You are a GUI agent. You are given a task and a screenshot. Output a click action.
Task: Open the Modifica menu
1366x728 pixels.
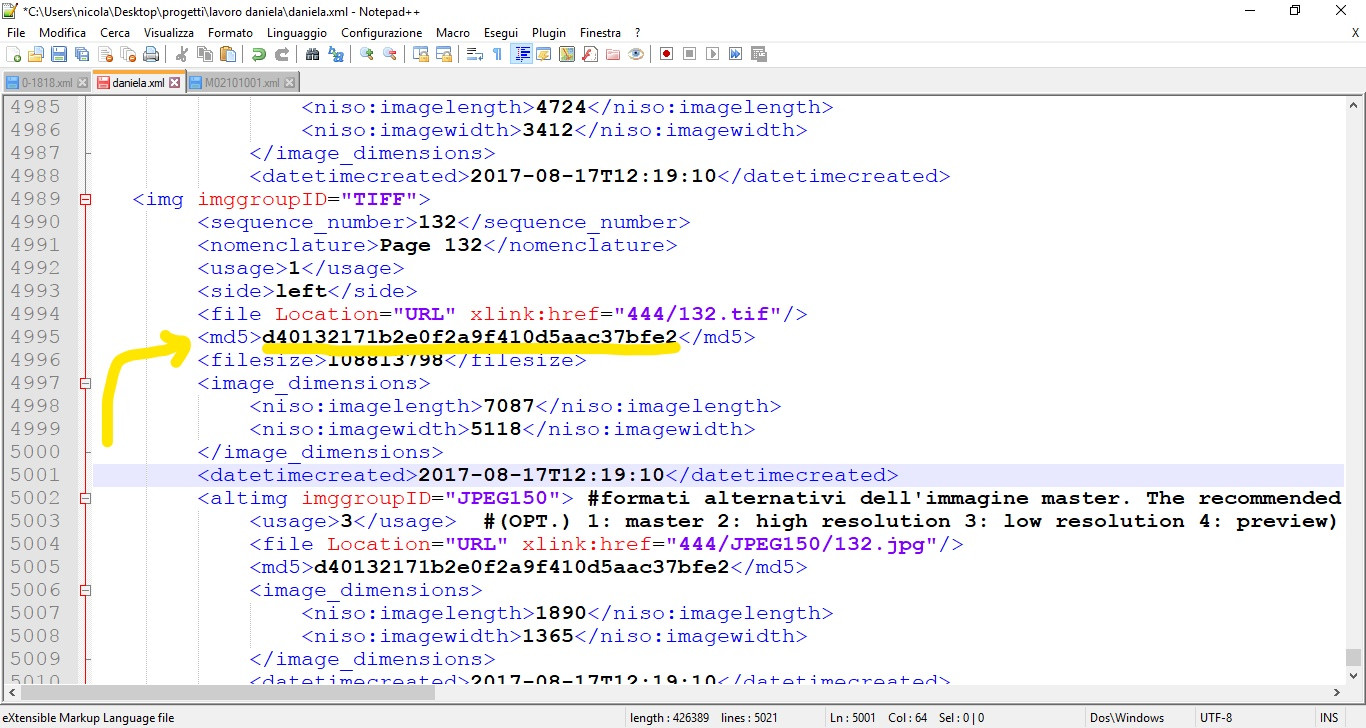[x=63, y=33]
